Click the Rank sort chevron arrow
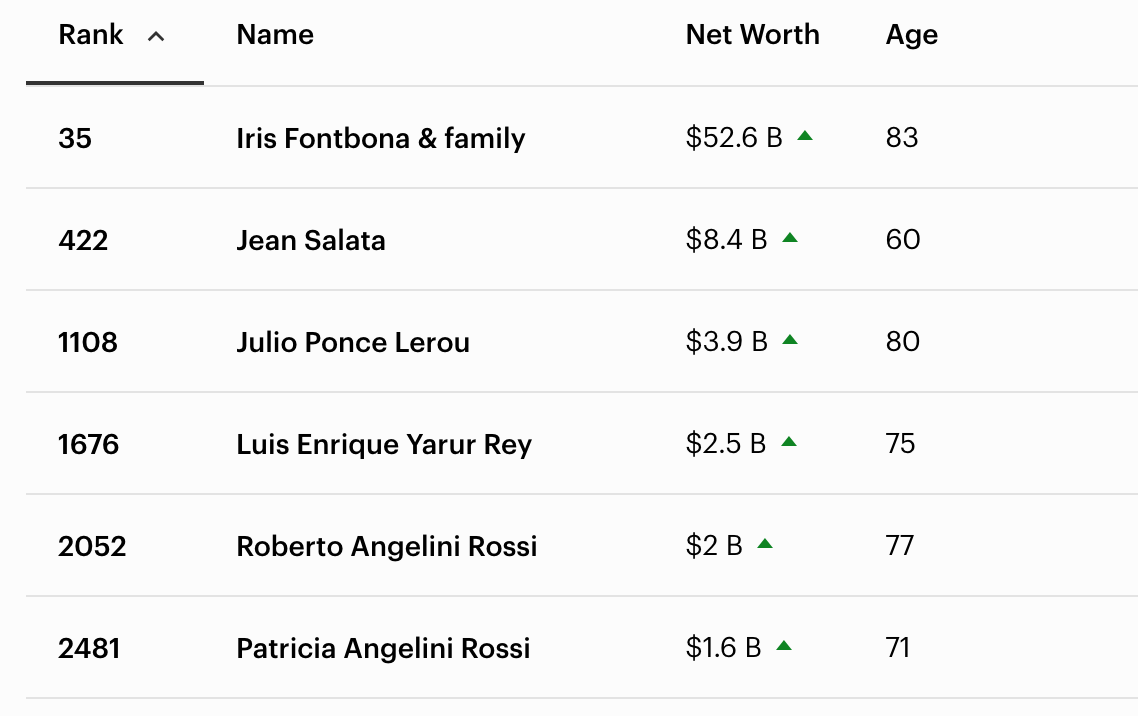 pyautogui.click(x=155, y=37)
